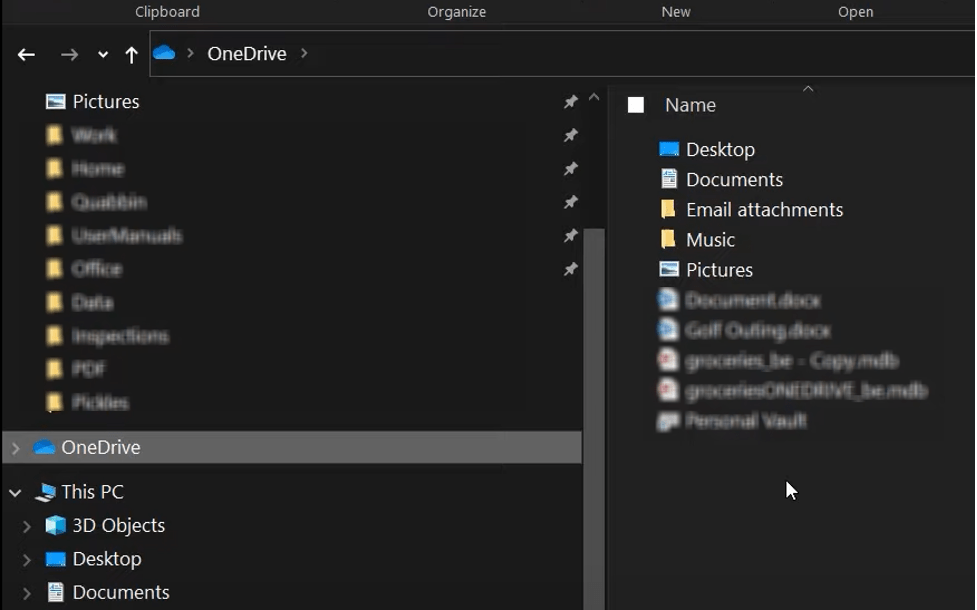977x610 pixels.
Task: Open Desktop under This PC
Action: click(x=107, y=559)
